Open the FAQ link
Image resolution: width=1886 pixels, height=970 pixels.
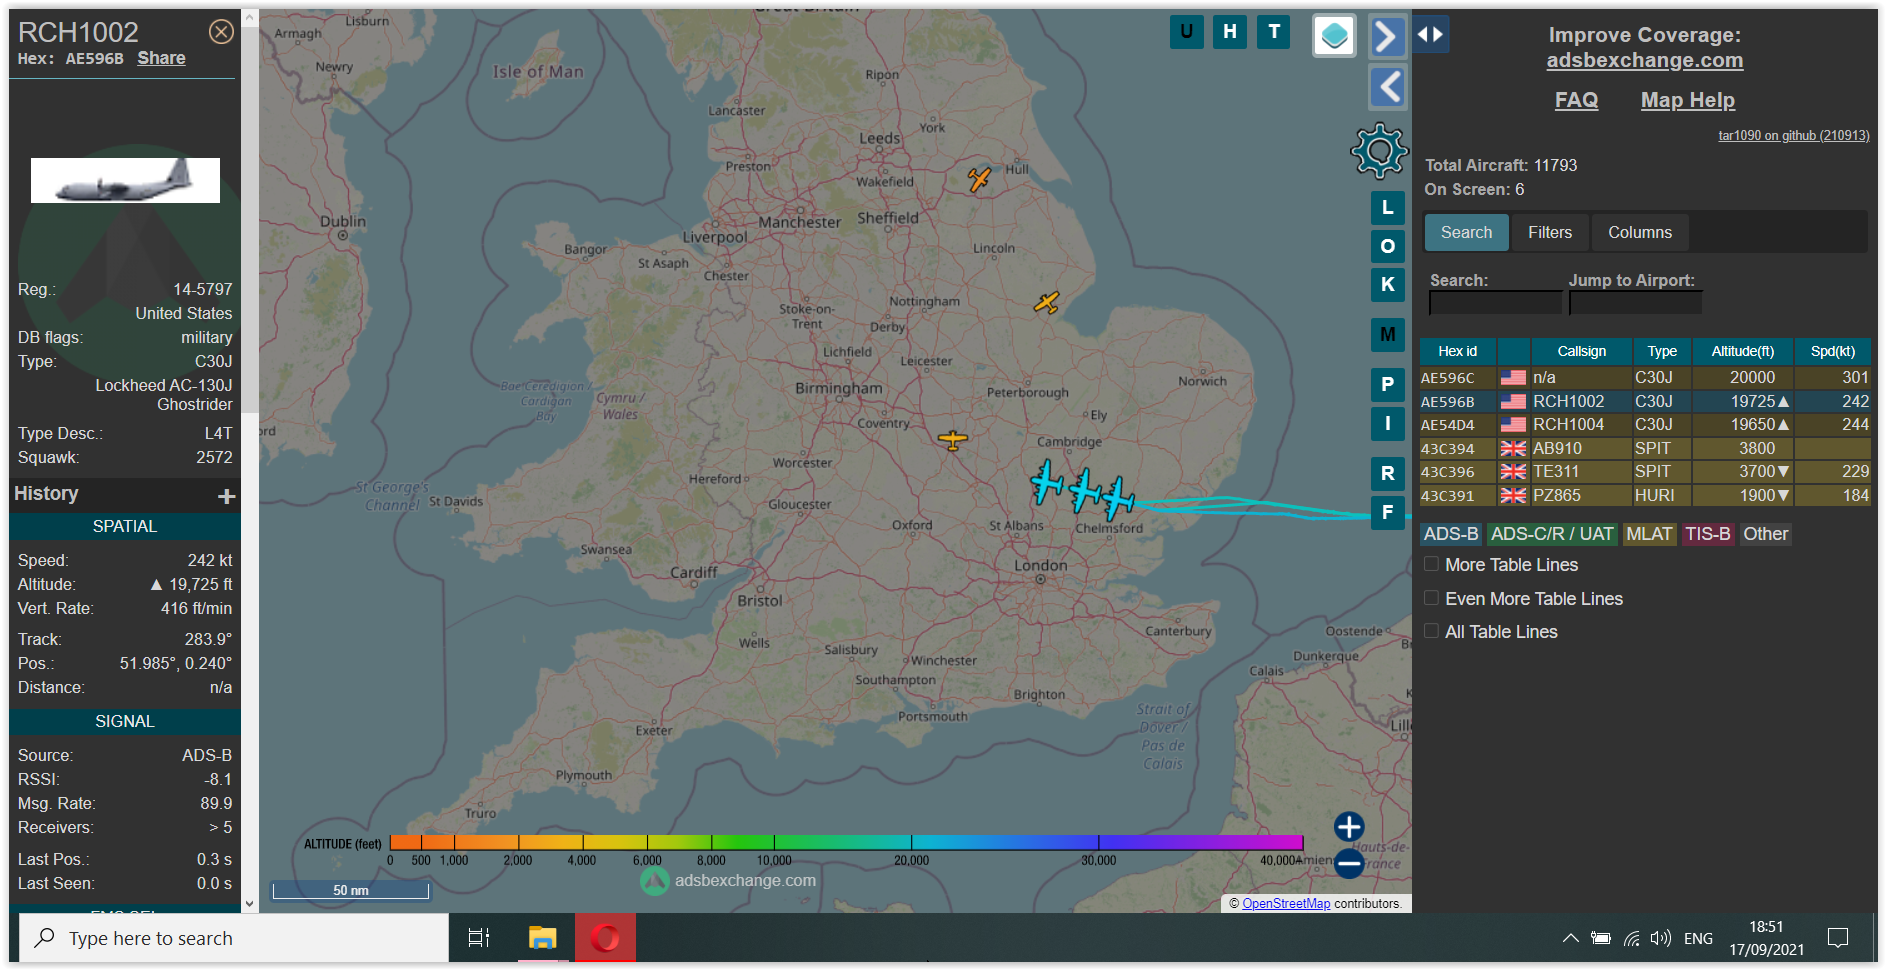(x=1576, y=100)
